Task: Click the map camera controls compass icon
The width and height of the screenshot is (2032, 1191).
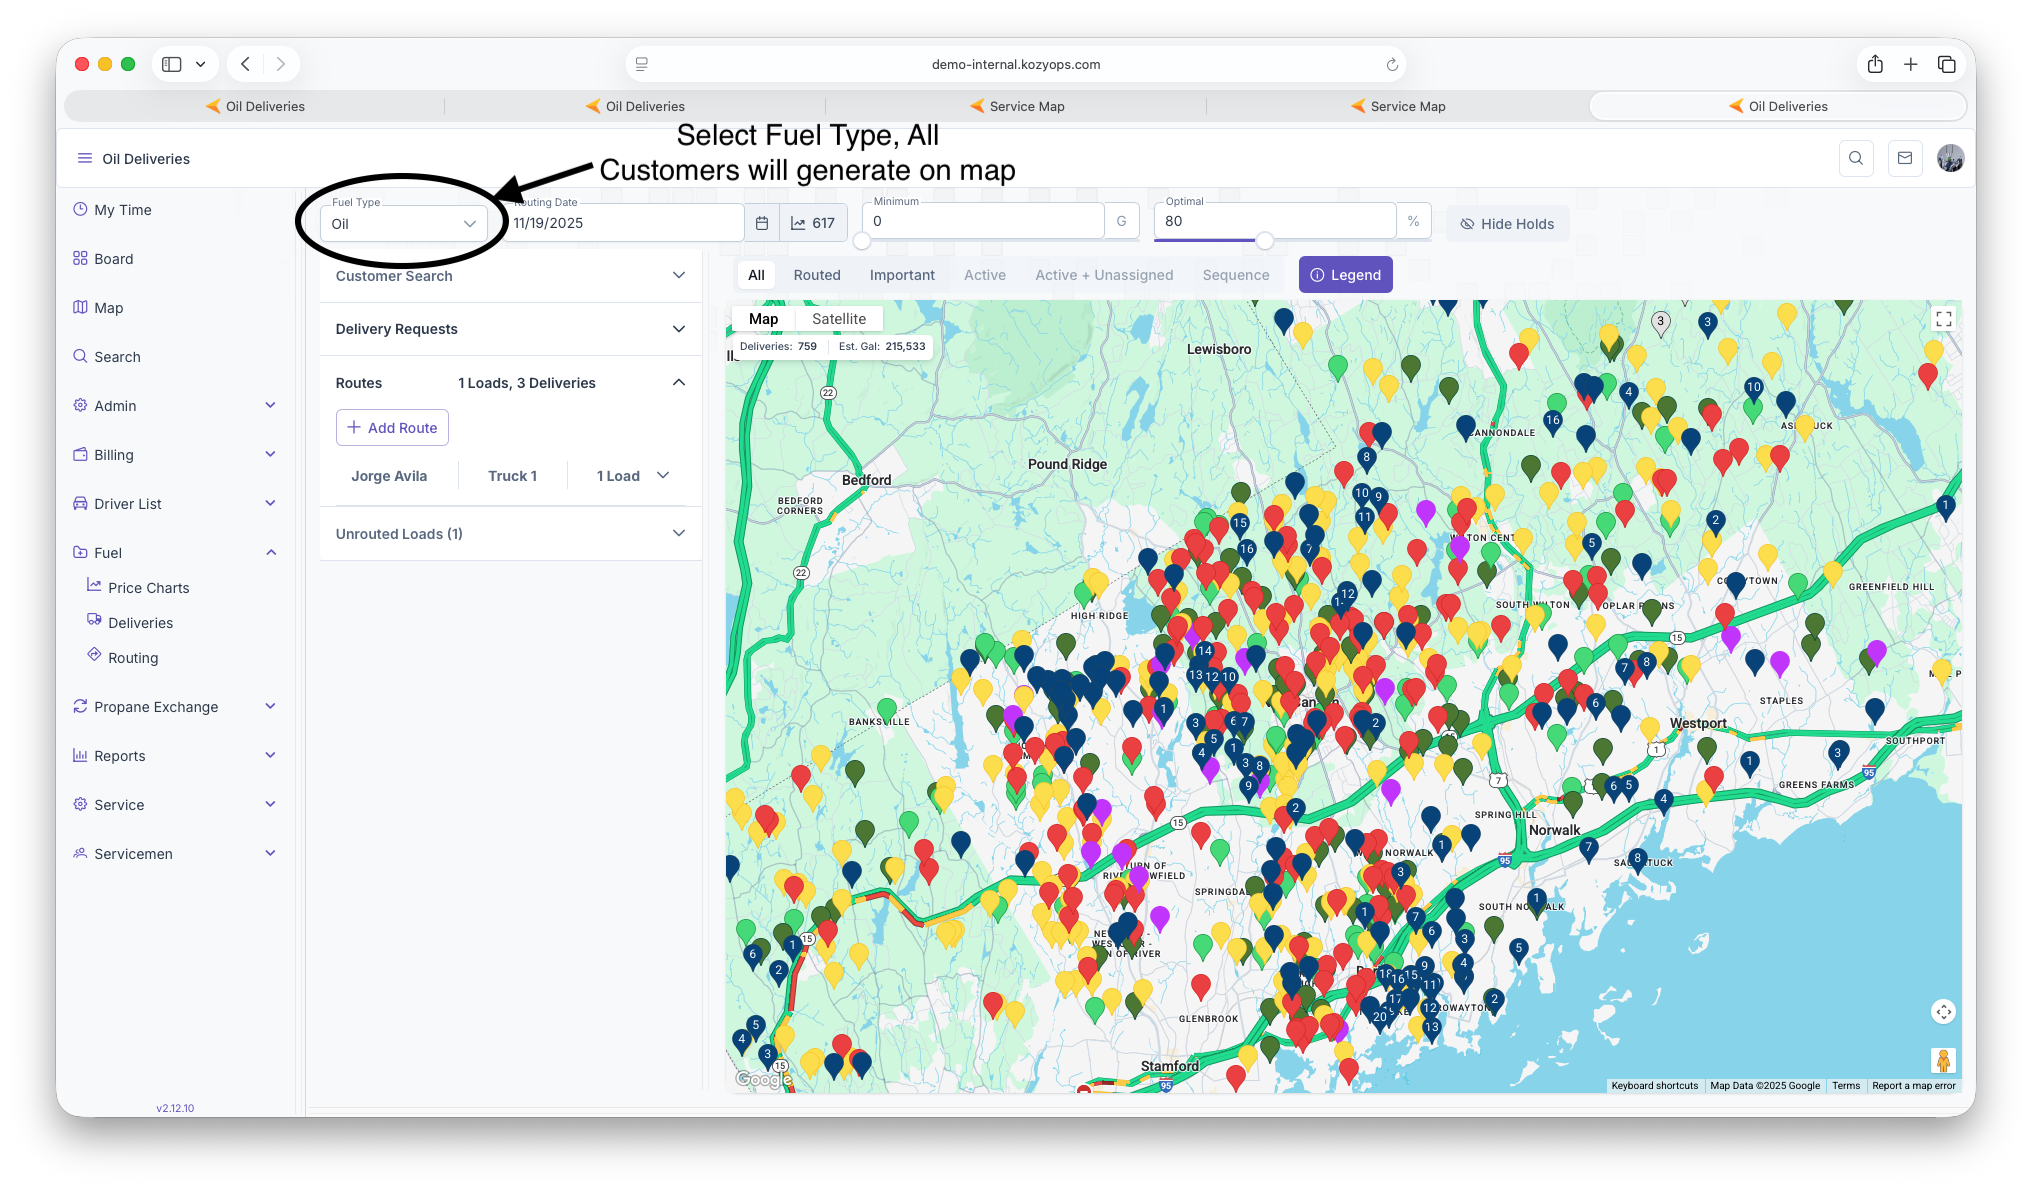Action: (x=1943, y=1012)
